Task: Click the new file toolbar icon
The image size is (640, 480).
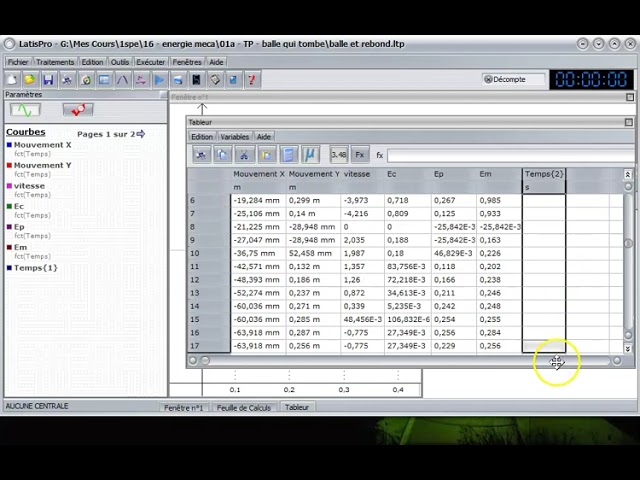Action: coord(12,80)
